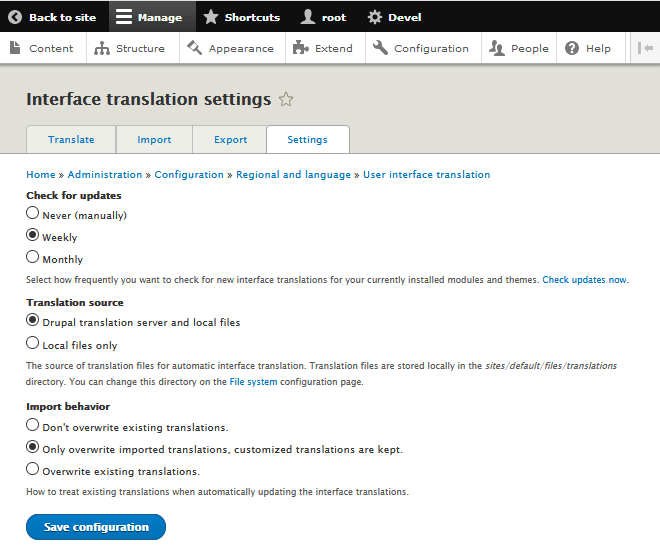Click the Devel gear icon
The width and height of the screenshot is (660, 550).
[375, 17]
